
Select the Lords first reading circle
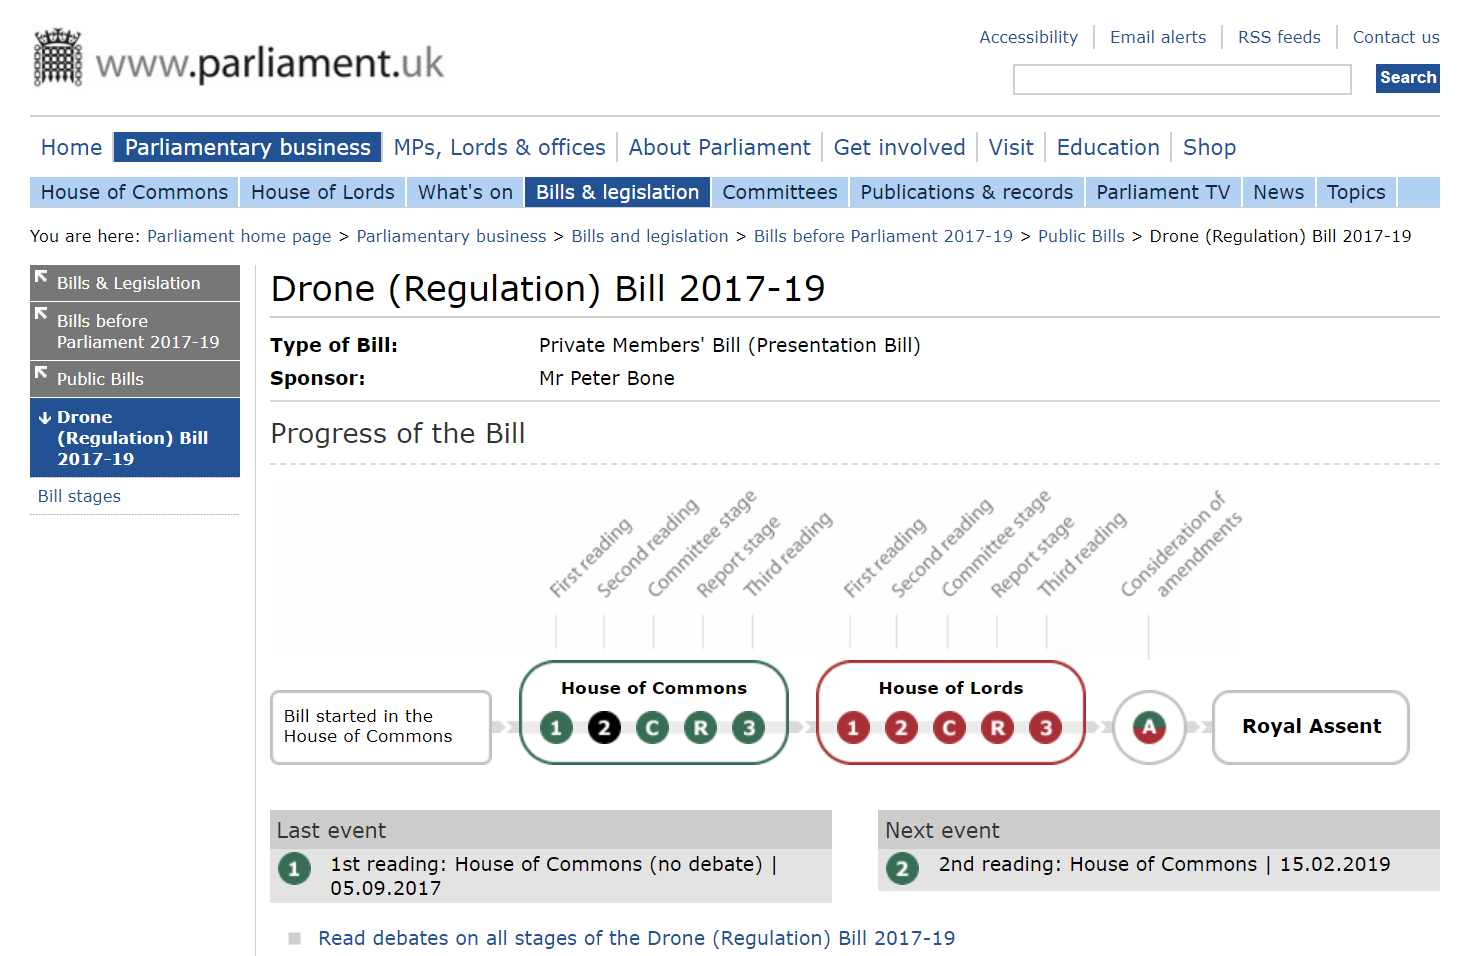click(x=853, y=728)
